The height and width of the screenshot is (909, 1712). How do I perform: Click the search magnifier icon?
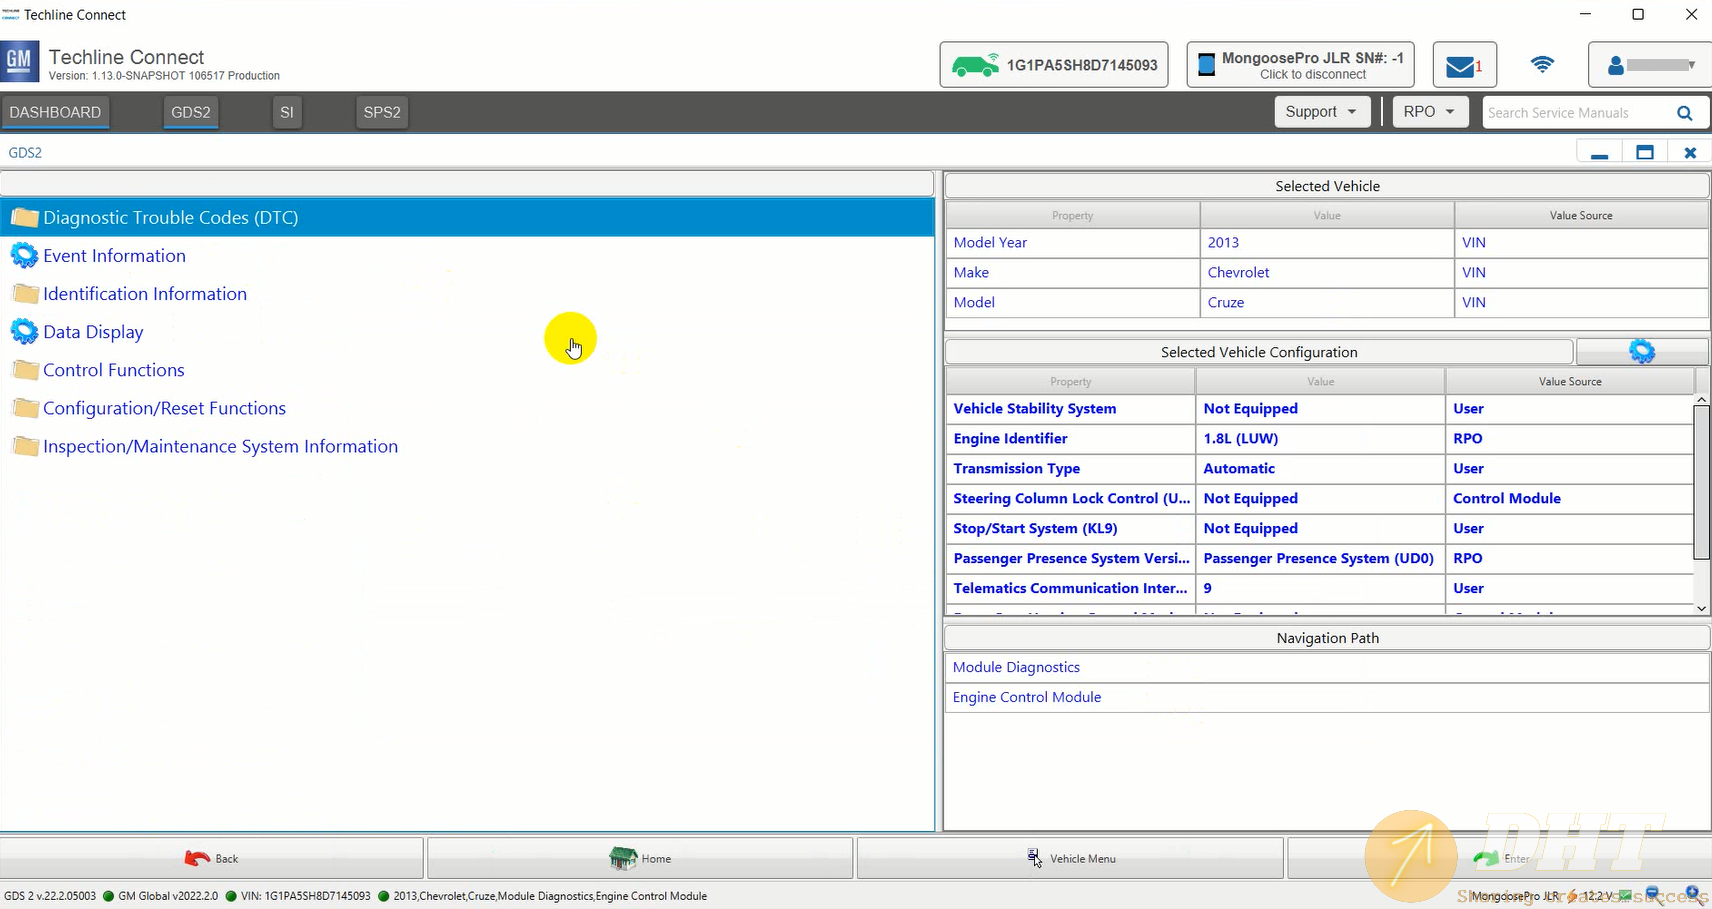click(x=1684, y=113)
